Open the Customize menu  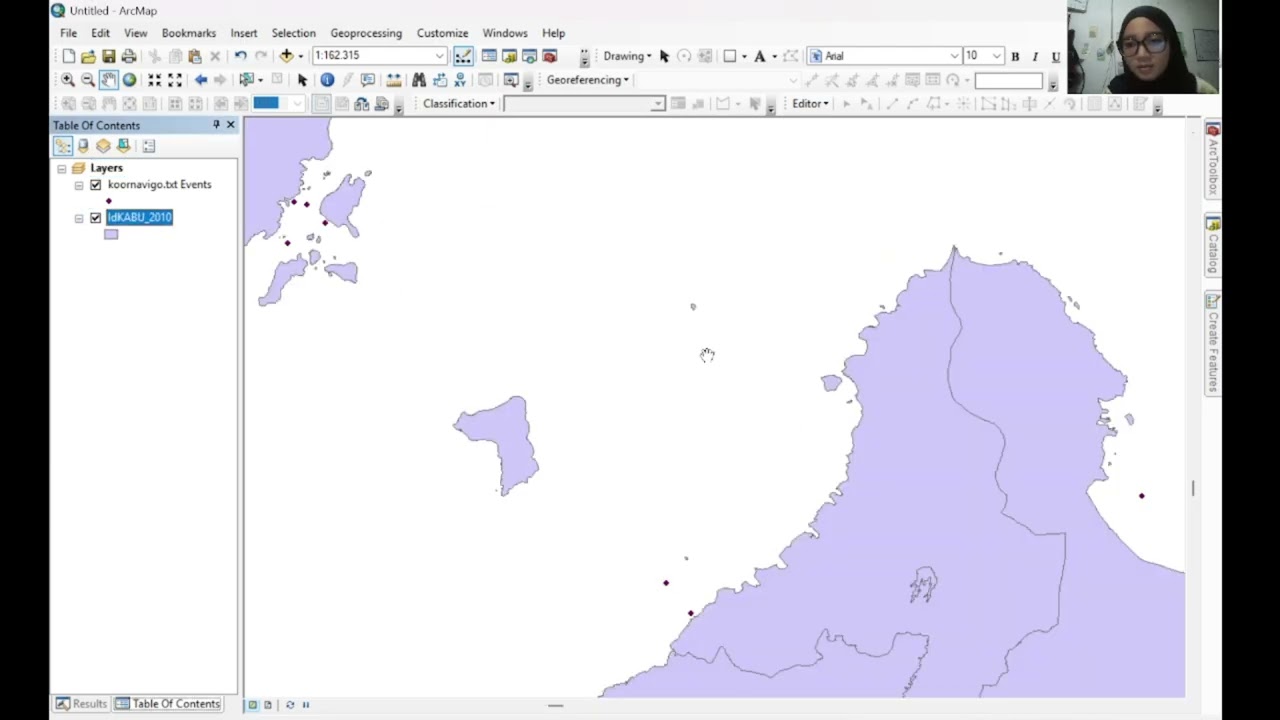[442, 33]
